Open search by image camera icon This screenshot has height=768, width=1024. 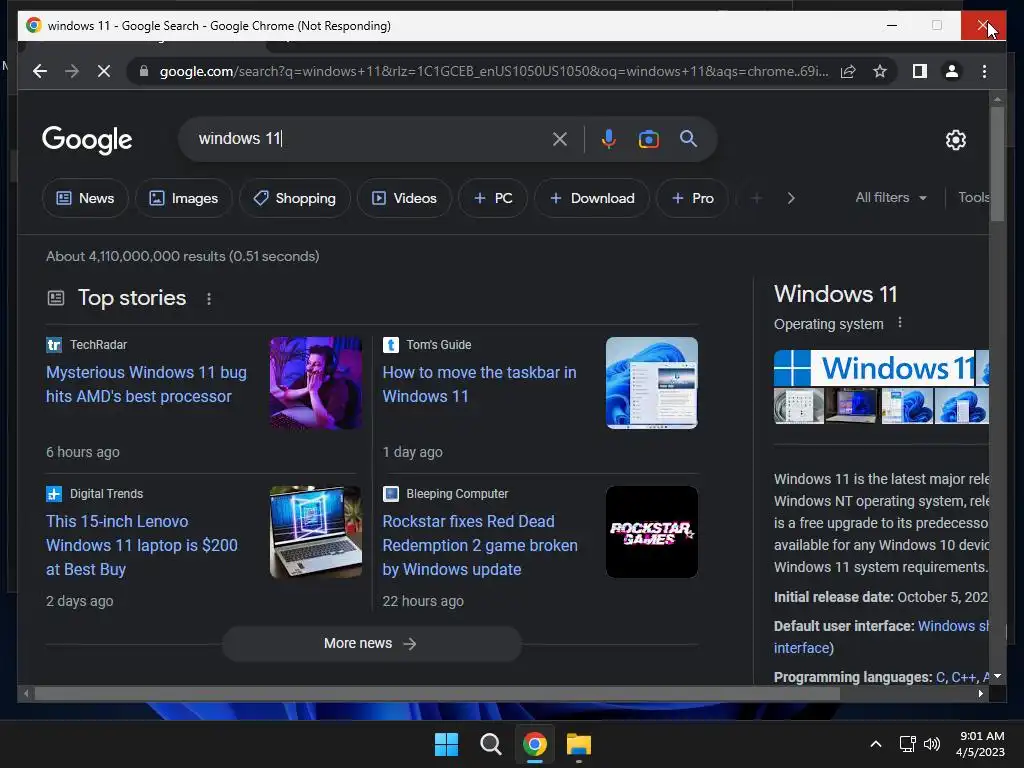coord(648,139)
